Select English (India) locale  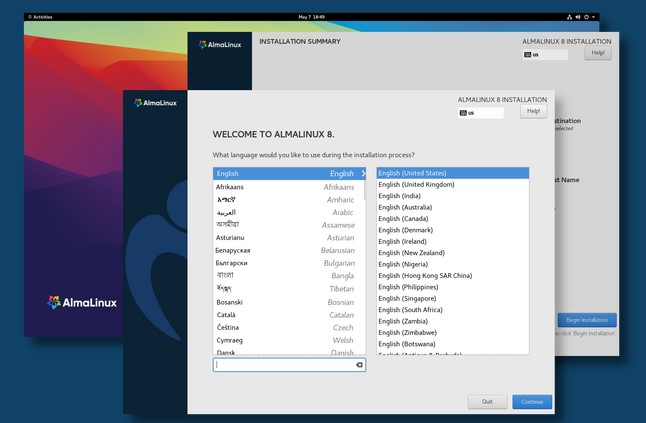453,196
